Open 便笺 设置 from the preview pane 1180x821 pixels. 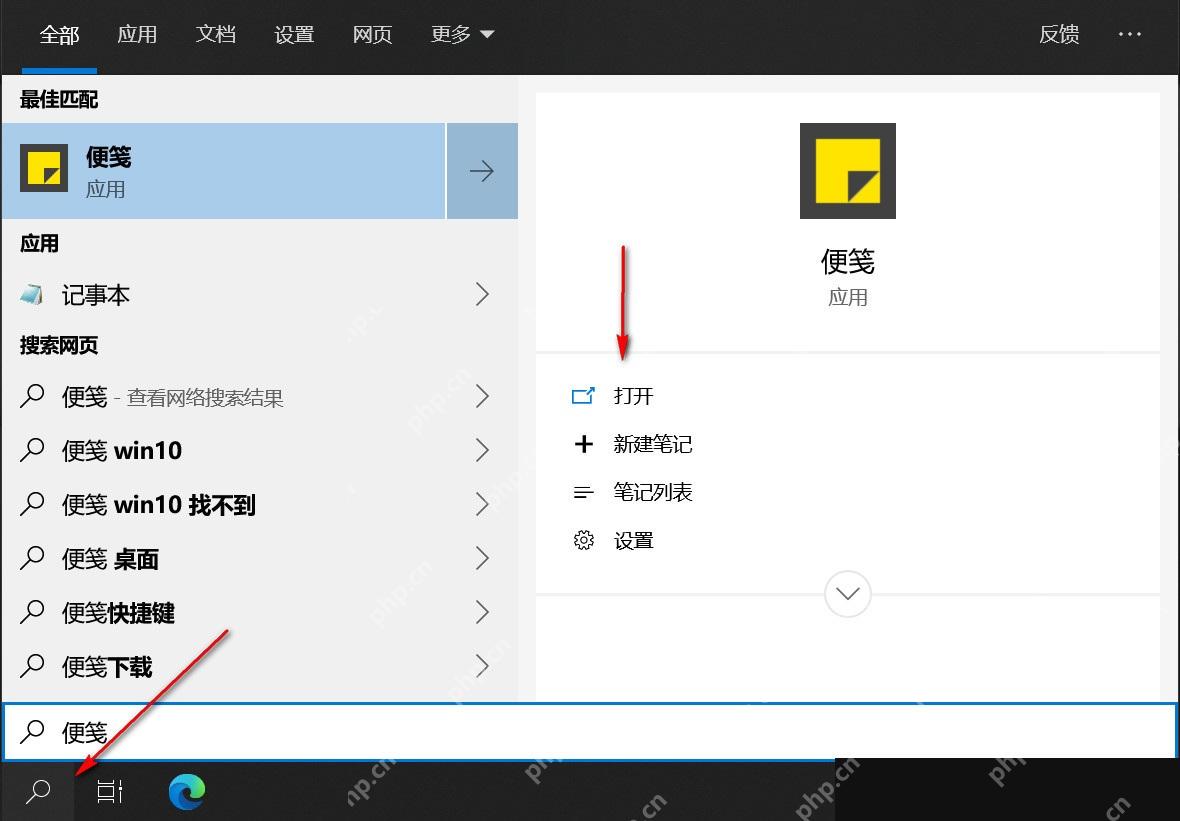(x=633, y=540)
